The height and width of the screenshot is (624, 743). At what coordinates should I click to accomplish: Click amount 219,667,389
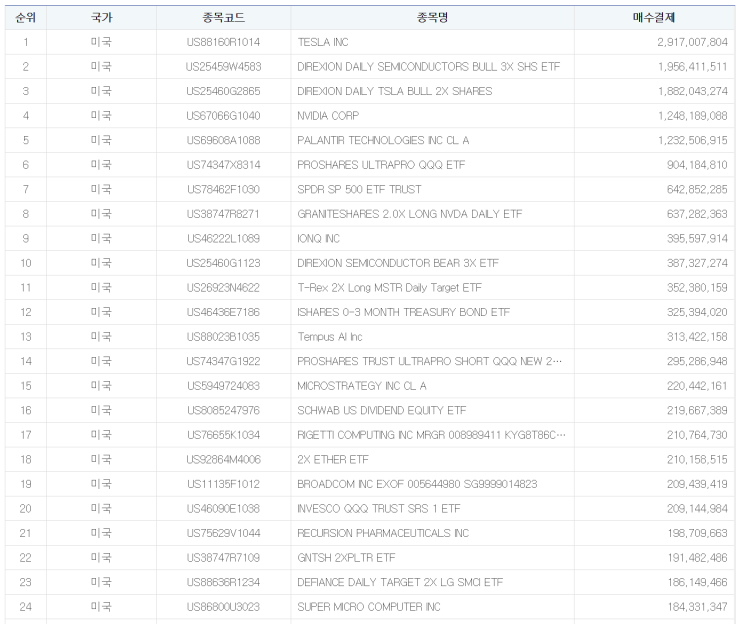click(x=697, y=410)
